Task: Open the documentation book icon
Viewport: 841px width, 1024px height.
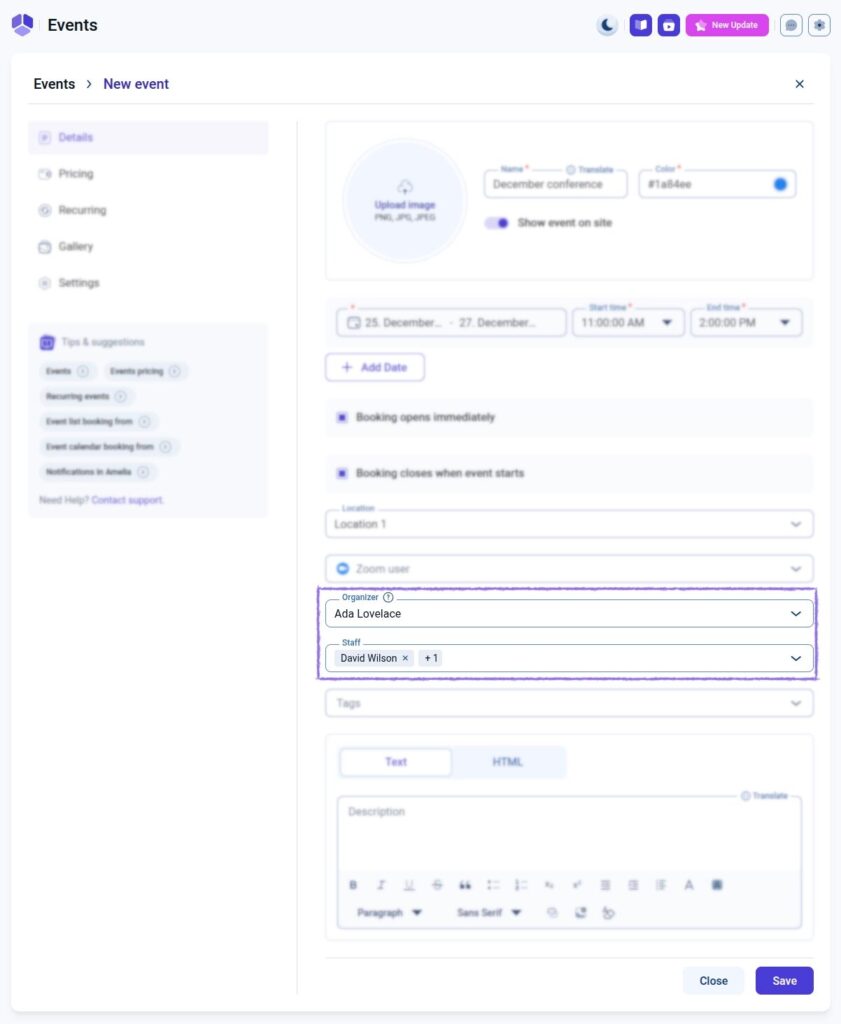Action: pyautogui.click(x=640, y=26)
